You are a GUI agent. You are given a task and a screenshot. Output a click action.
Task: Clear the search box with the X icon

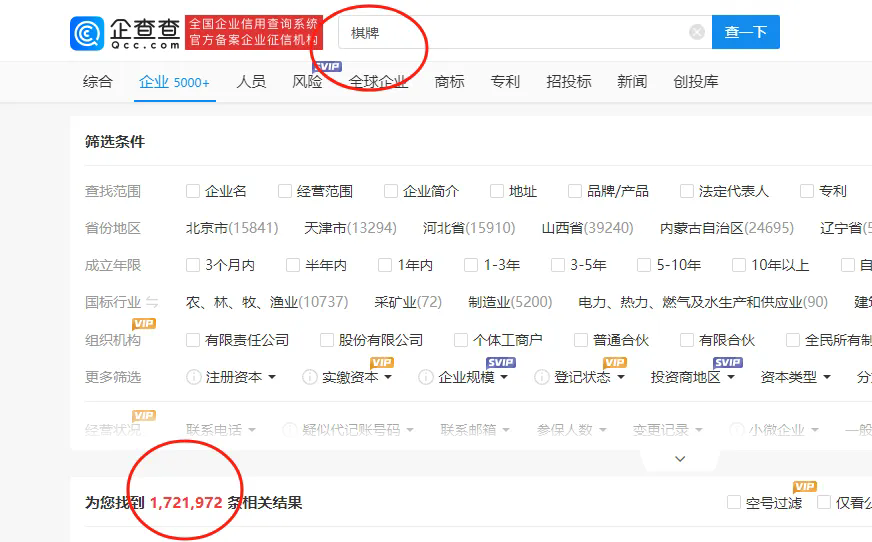(x=697, y=32)
